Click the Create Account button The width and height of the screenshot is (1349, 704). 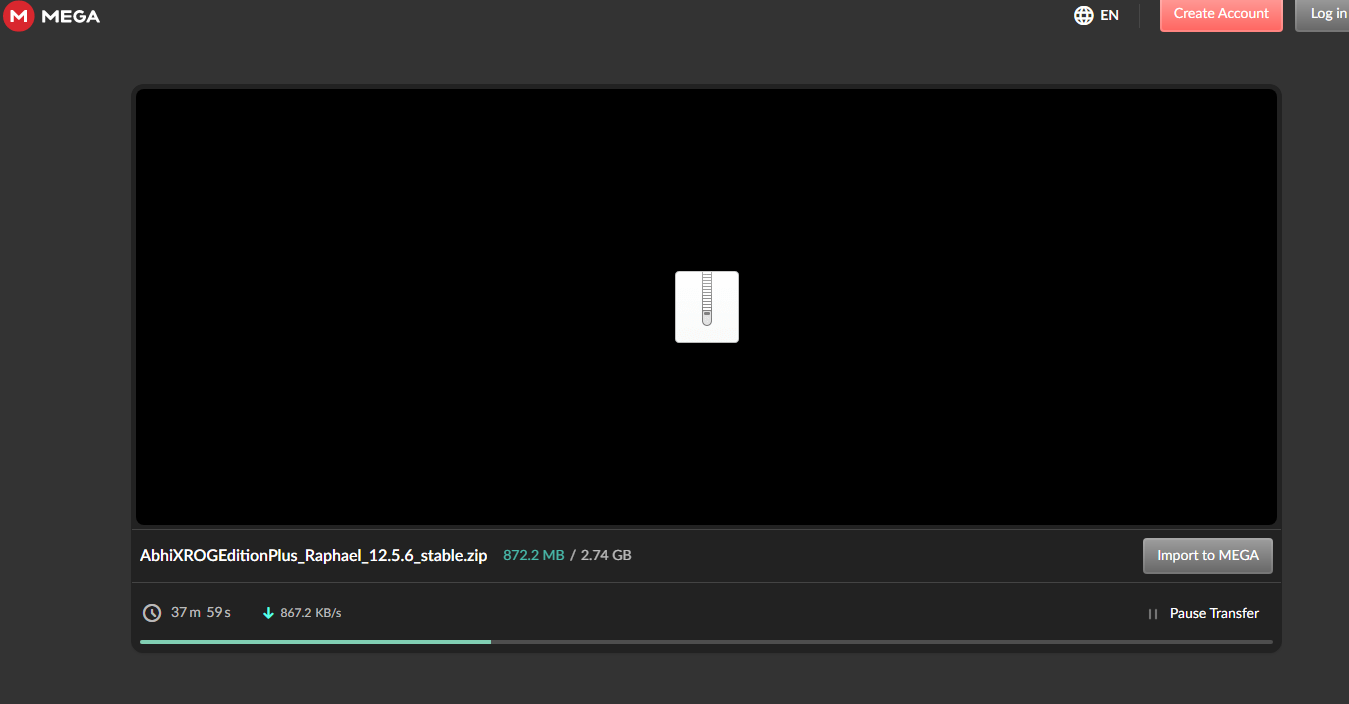(1221, 14)
